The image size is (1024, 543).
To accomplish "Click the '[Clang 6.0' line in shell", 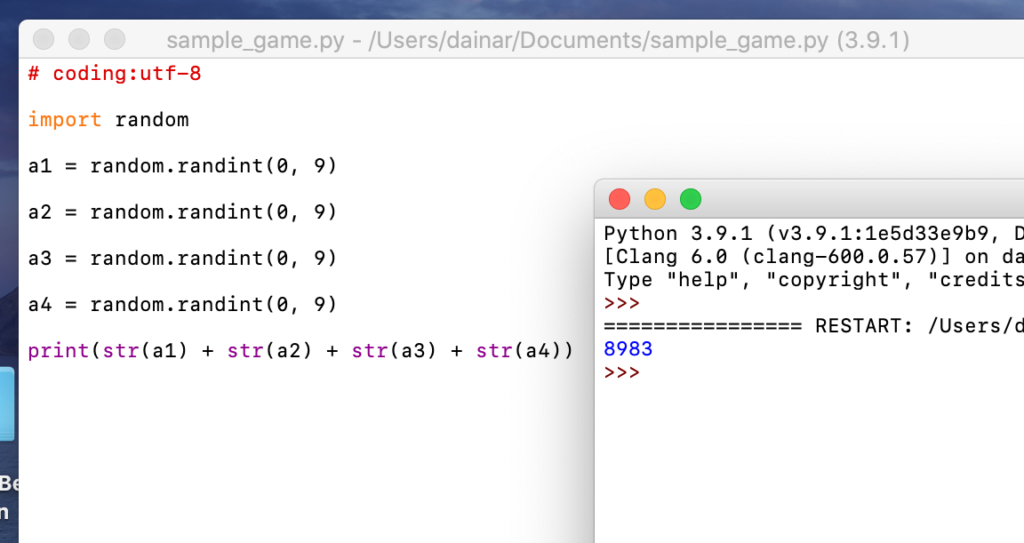I will pyautogui.click(x=814, y=257).
